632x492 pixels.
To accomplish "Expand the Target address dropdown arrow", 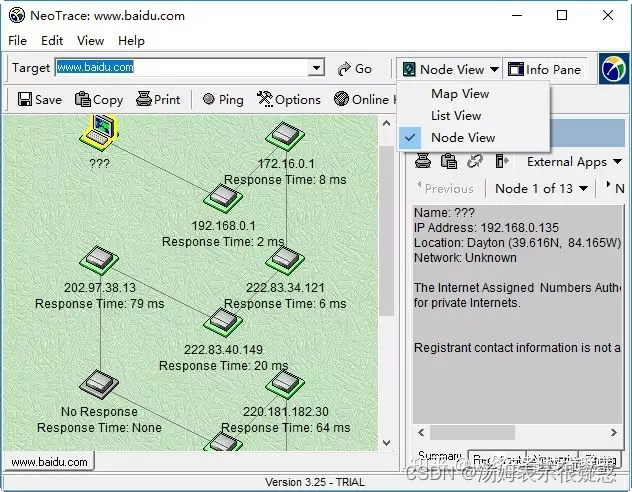I will click(316, 67).
